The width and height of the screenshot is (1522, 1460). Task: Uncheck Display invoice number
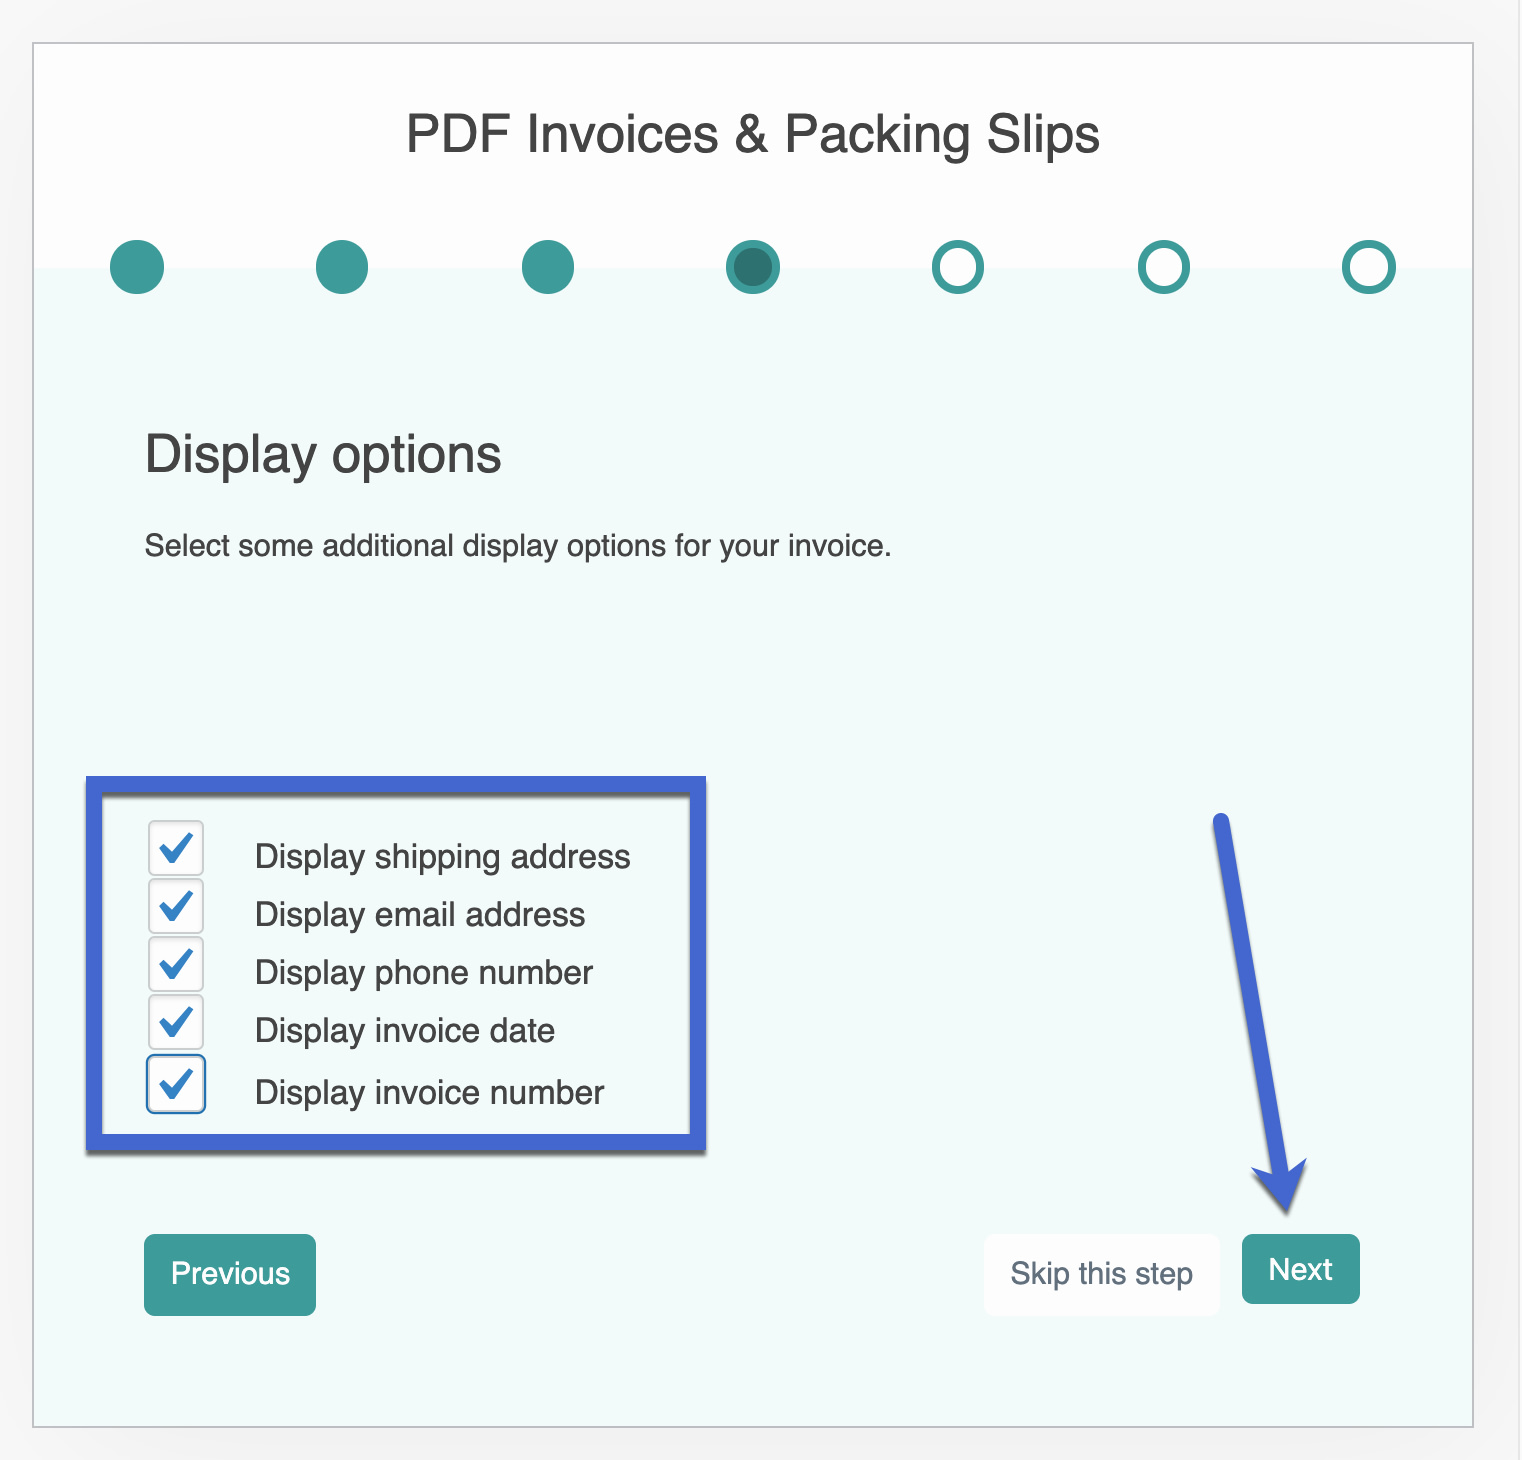click(176, 1085)
